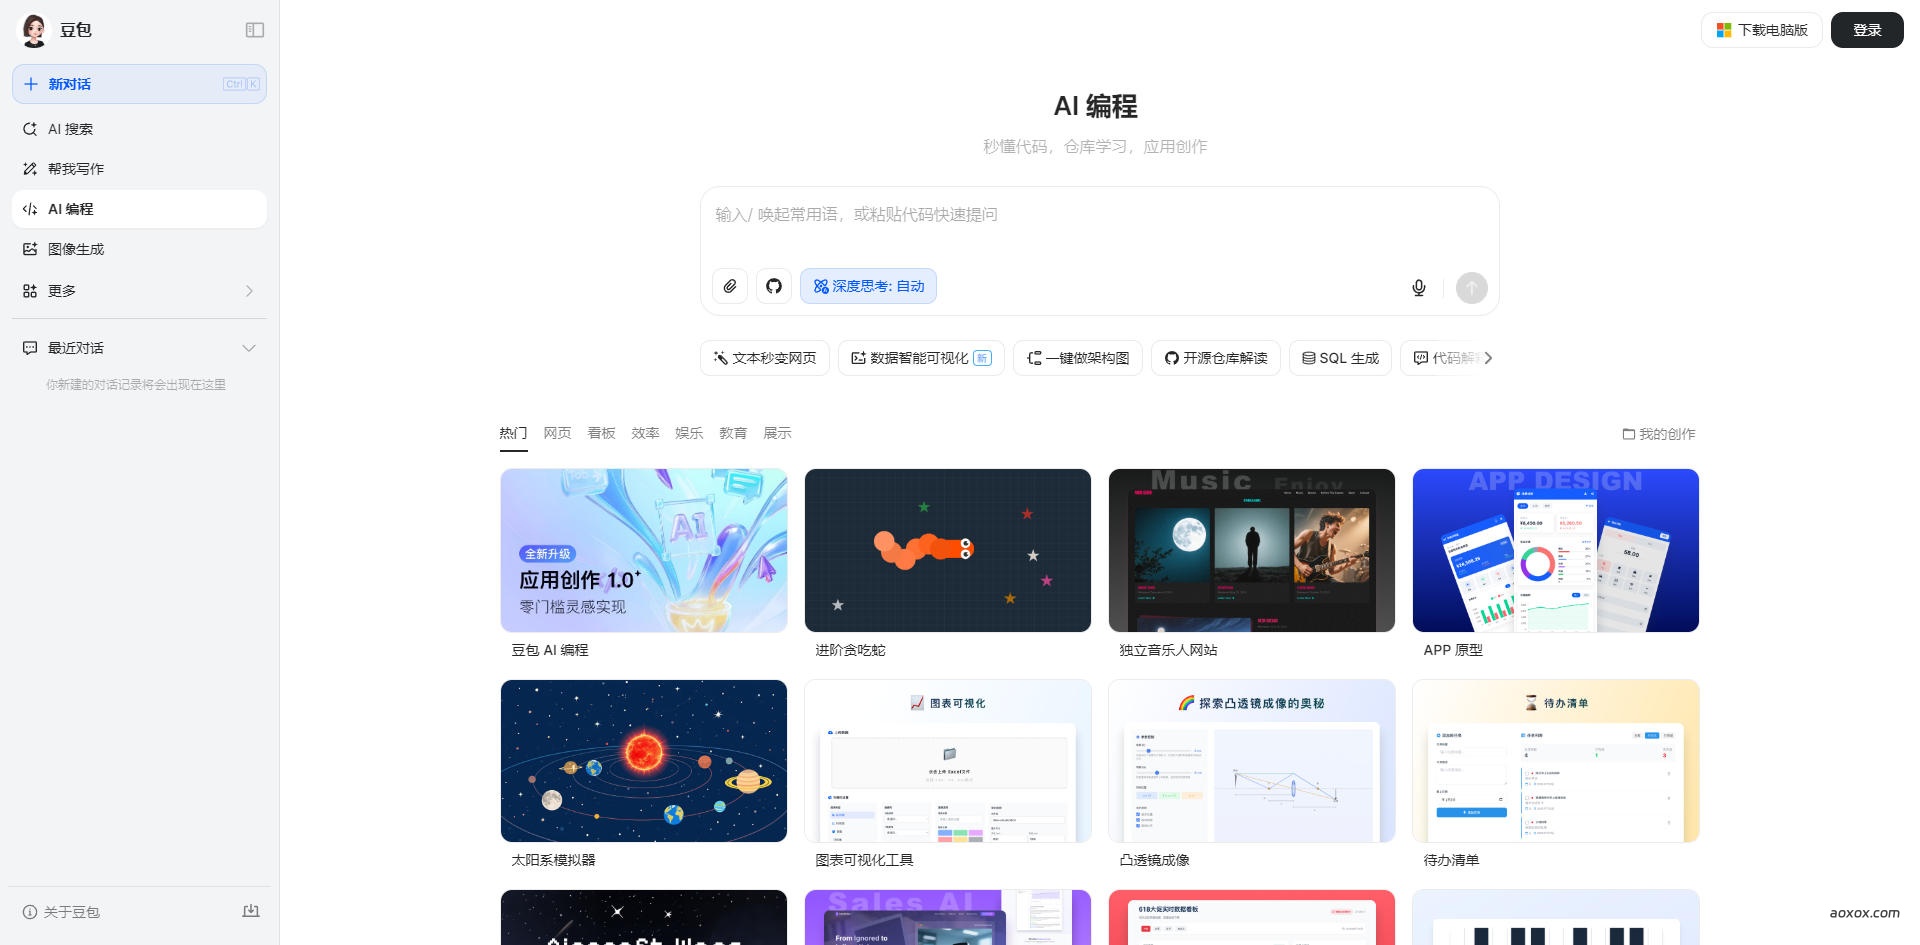Collapse the 最近对话 section chevron
1920x945 pixels.
click(249, 348)
